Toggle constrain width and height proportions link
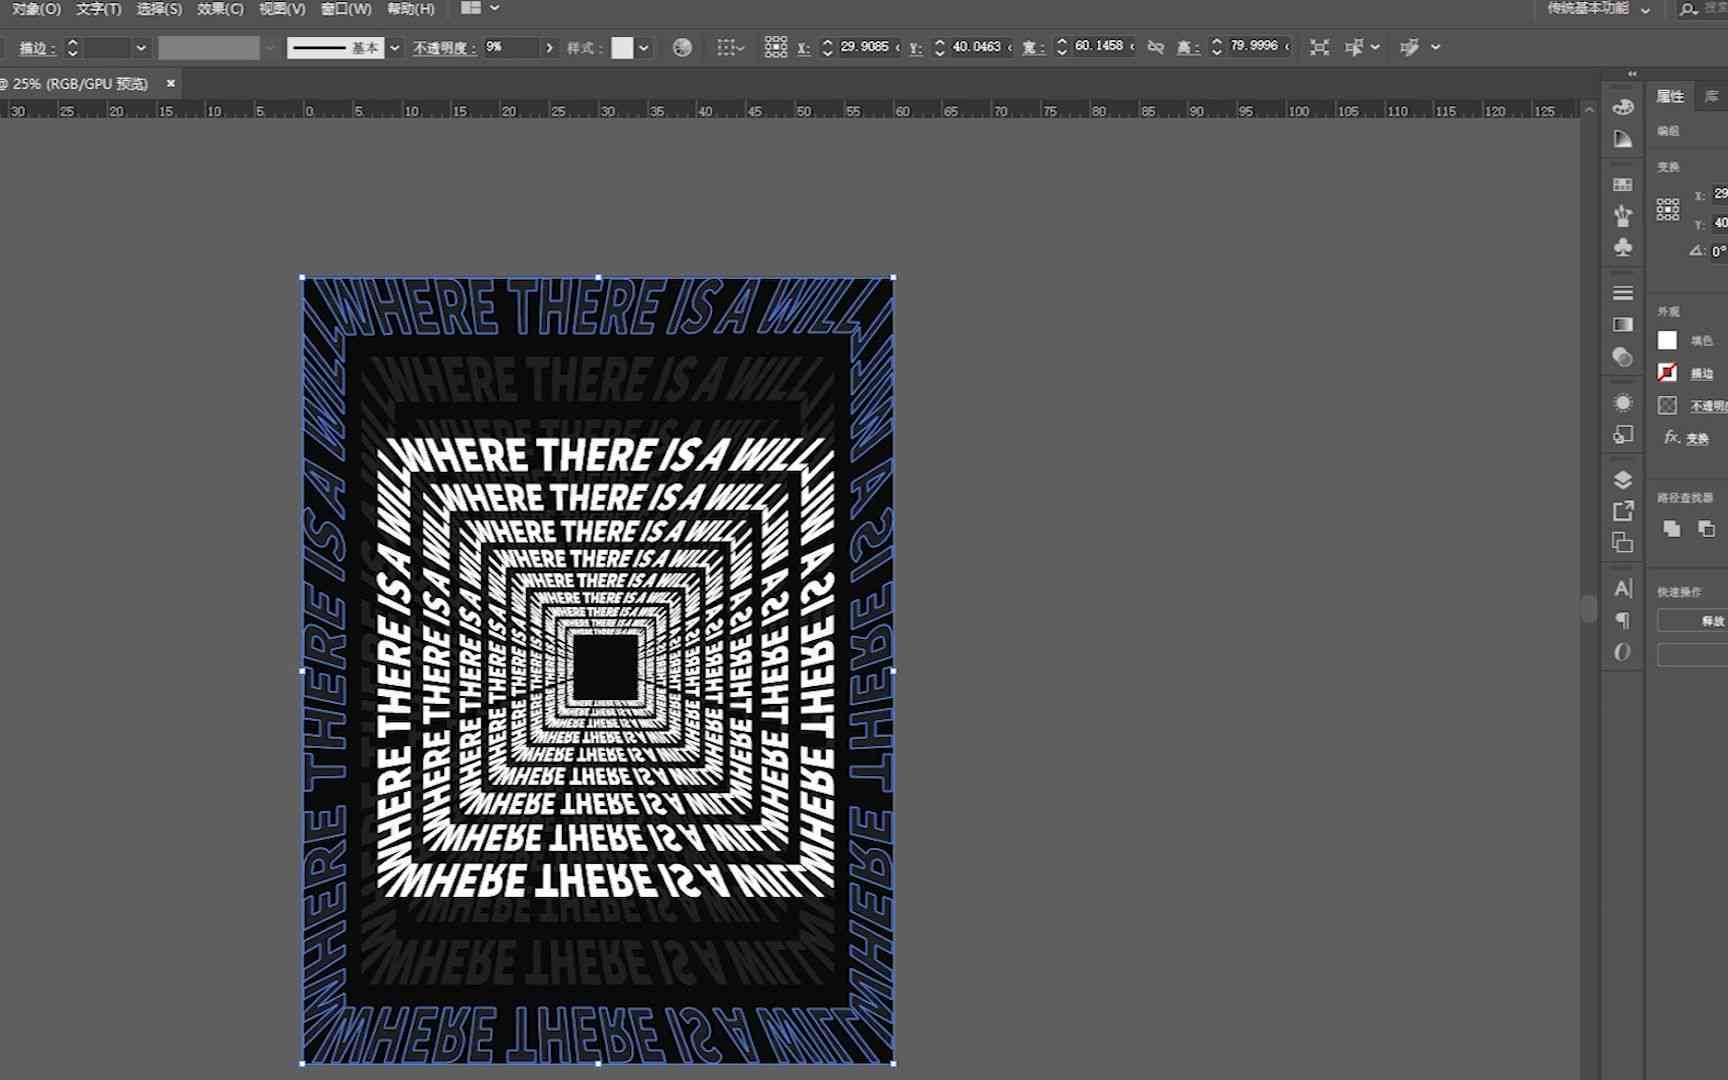 click(1156, 47)
